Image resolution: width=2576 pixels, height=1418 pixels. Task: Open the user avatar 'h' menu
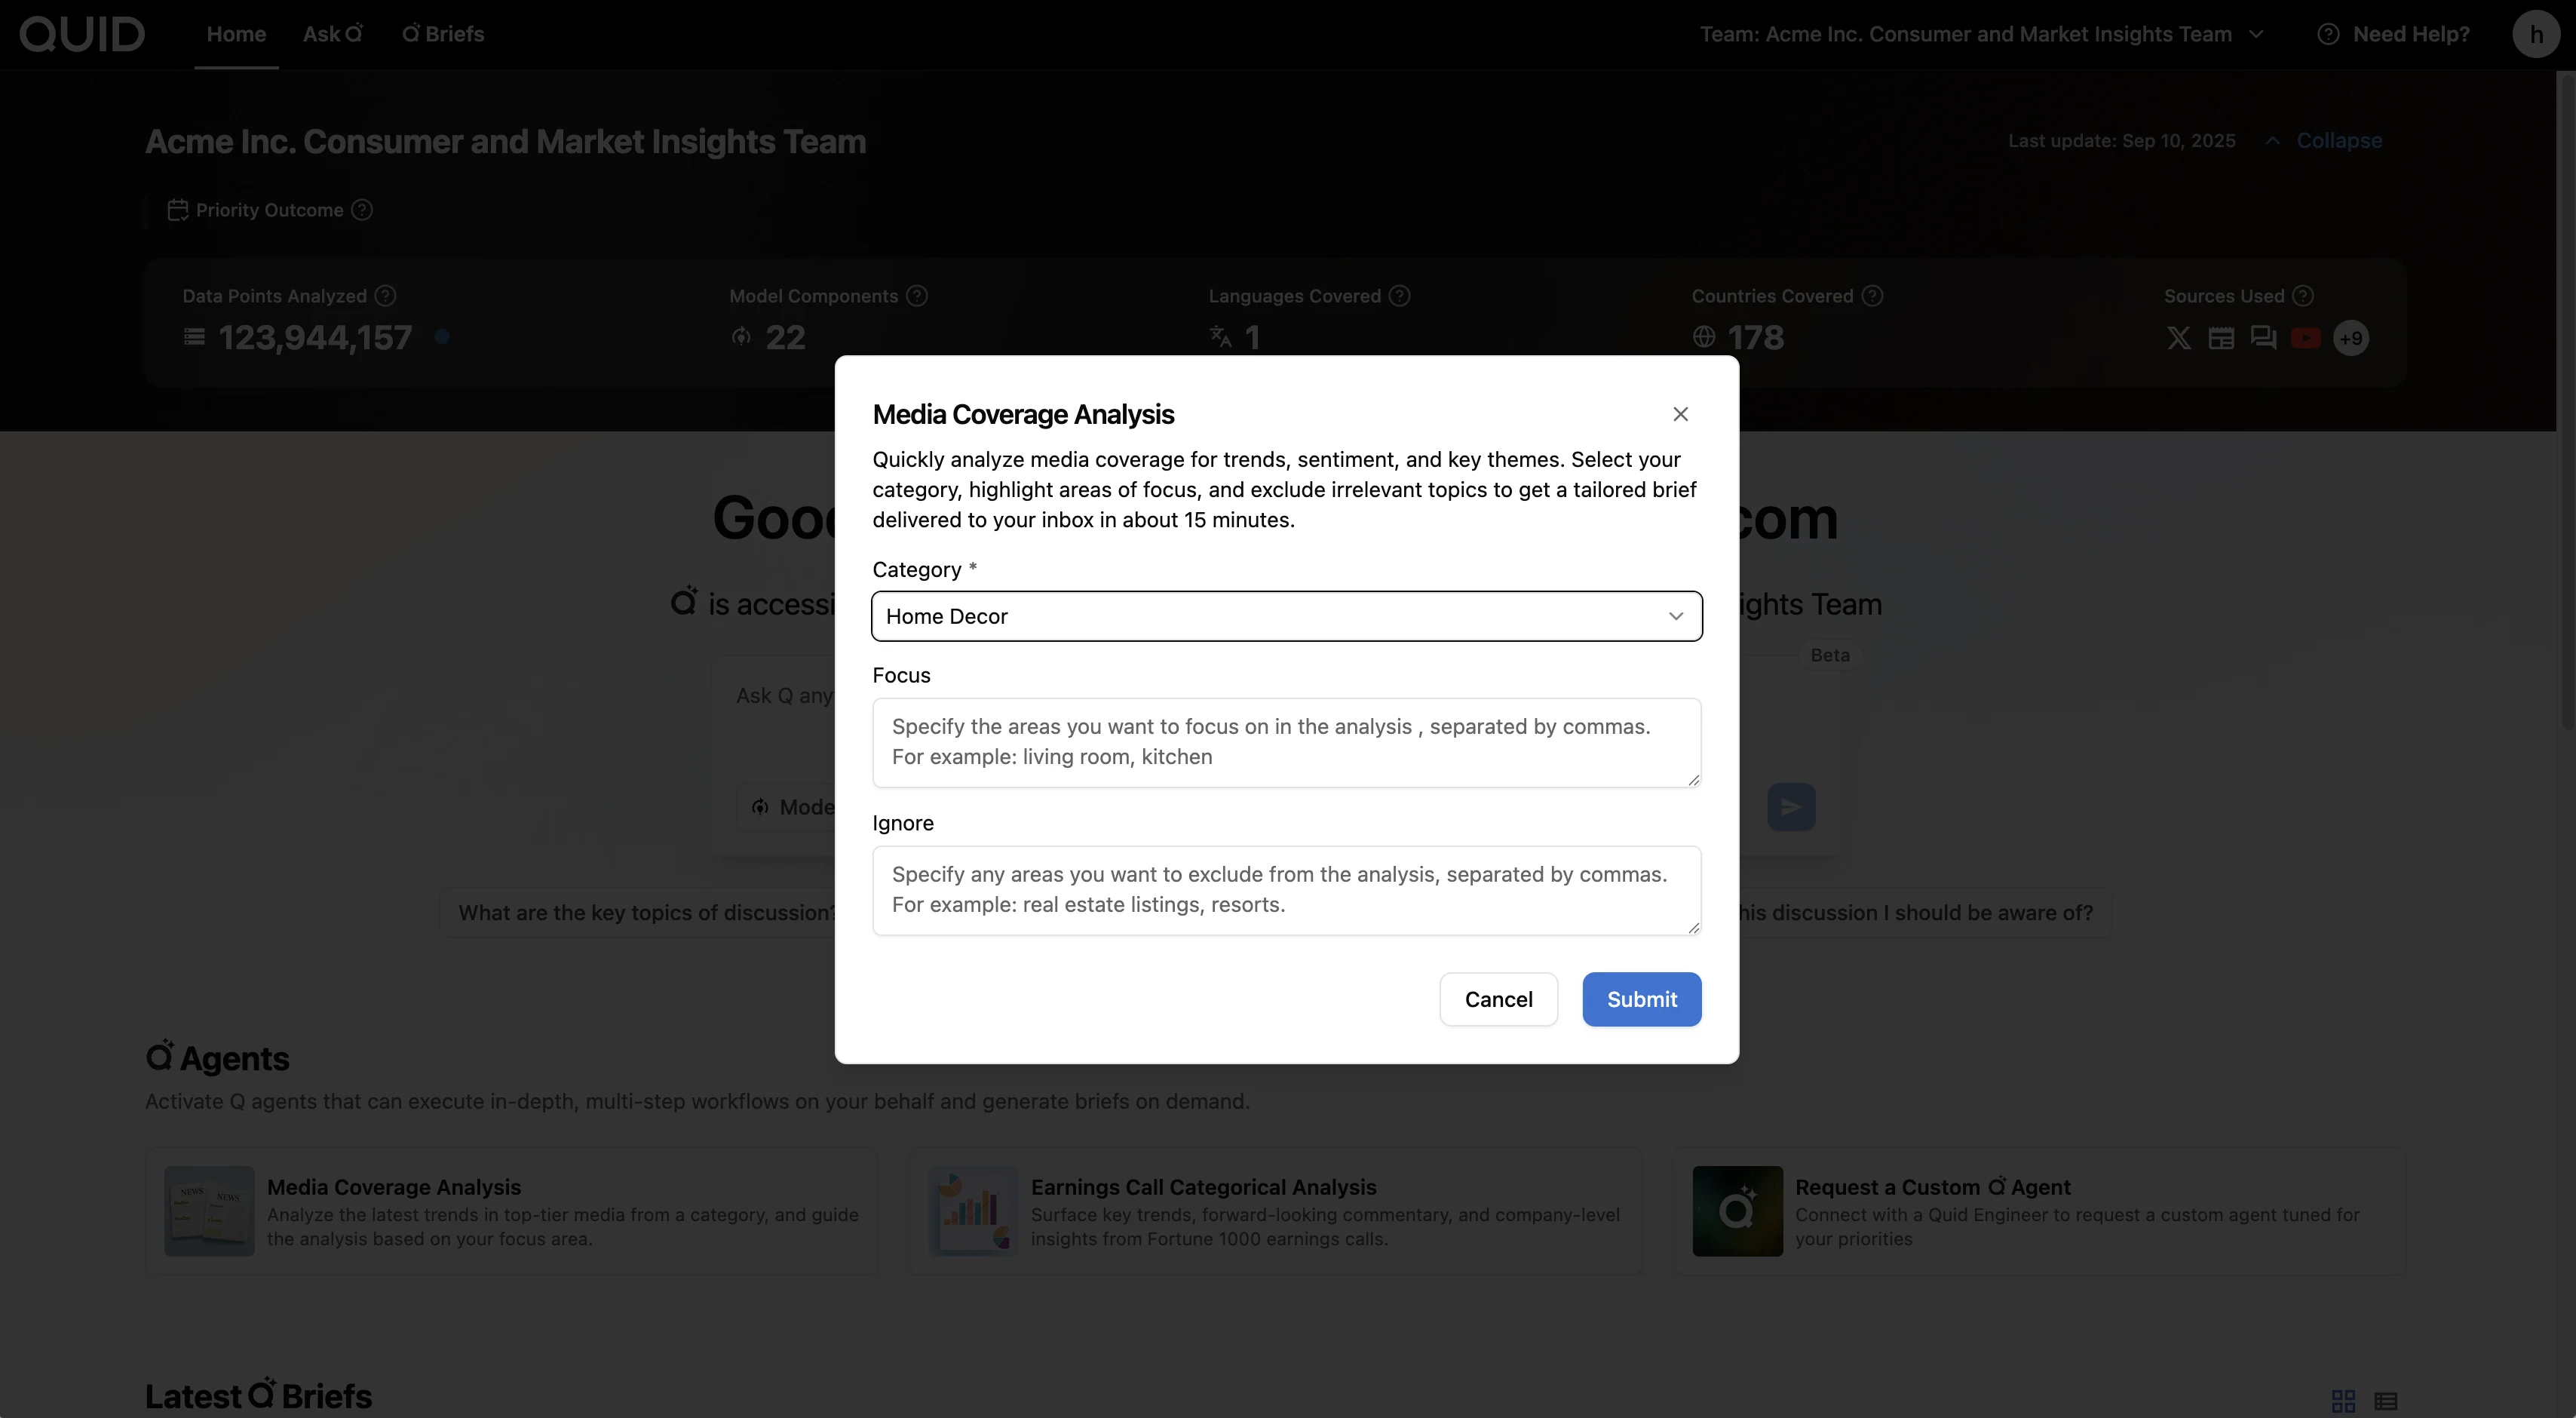coord(2535,34)
